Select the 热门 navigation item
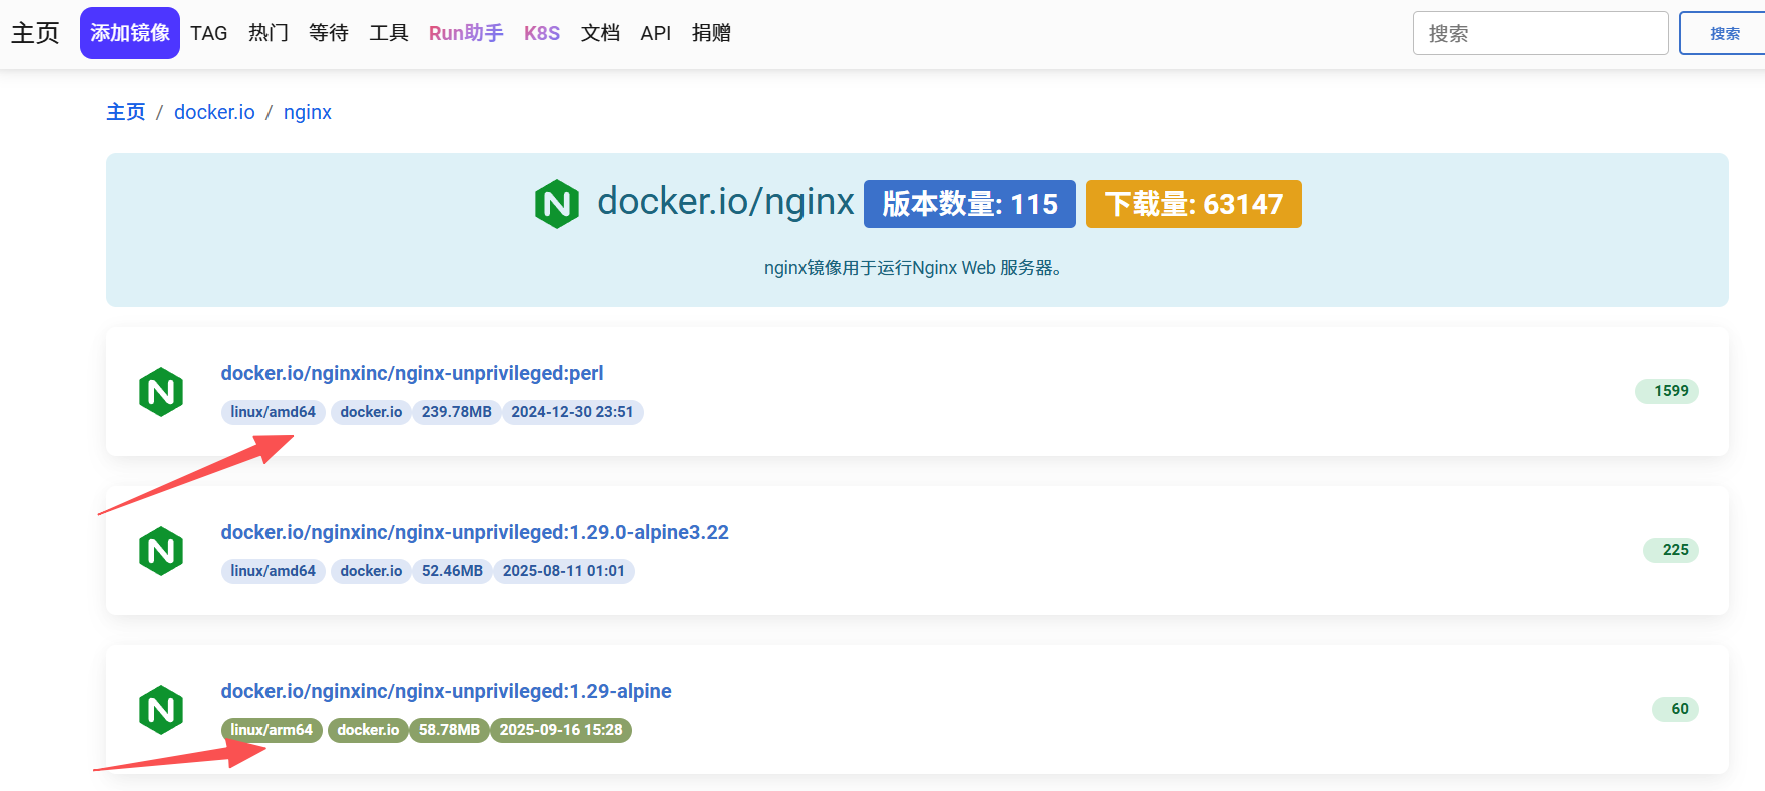1765x791 pixels. (x=268, y=33)
